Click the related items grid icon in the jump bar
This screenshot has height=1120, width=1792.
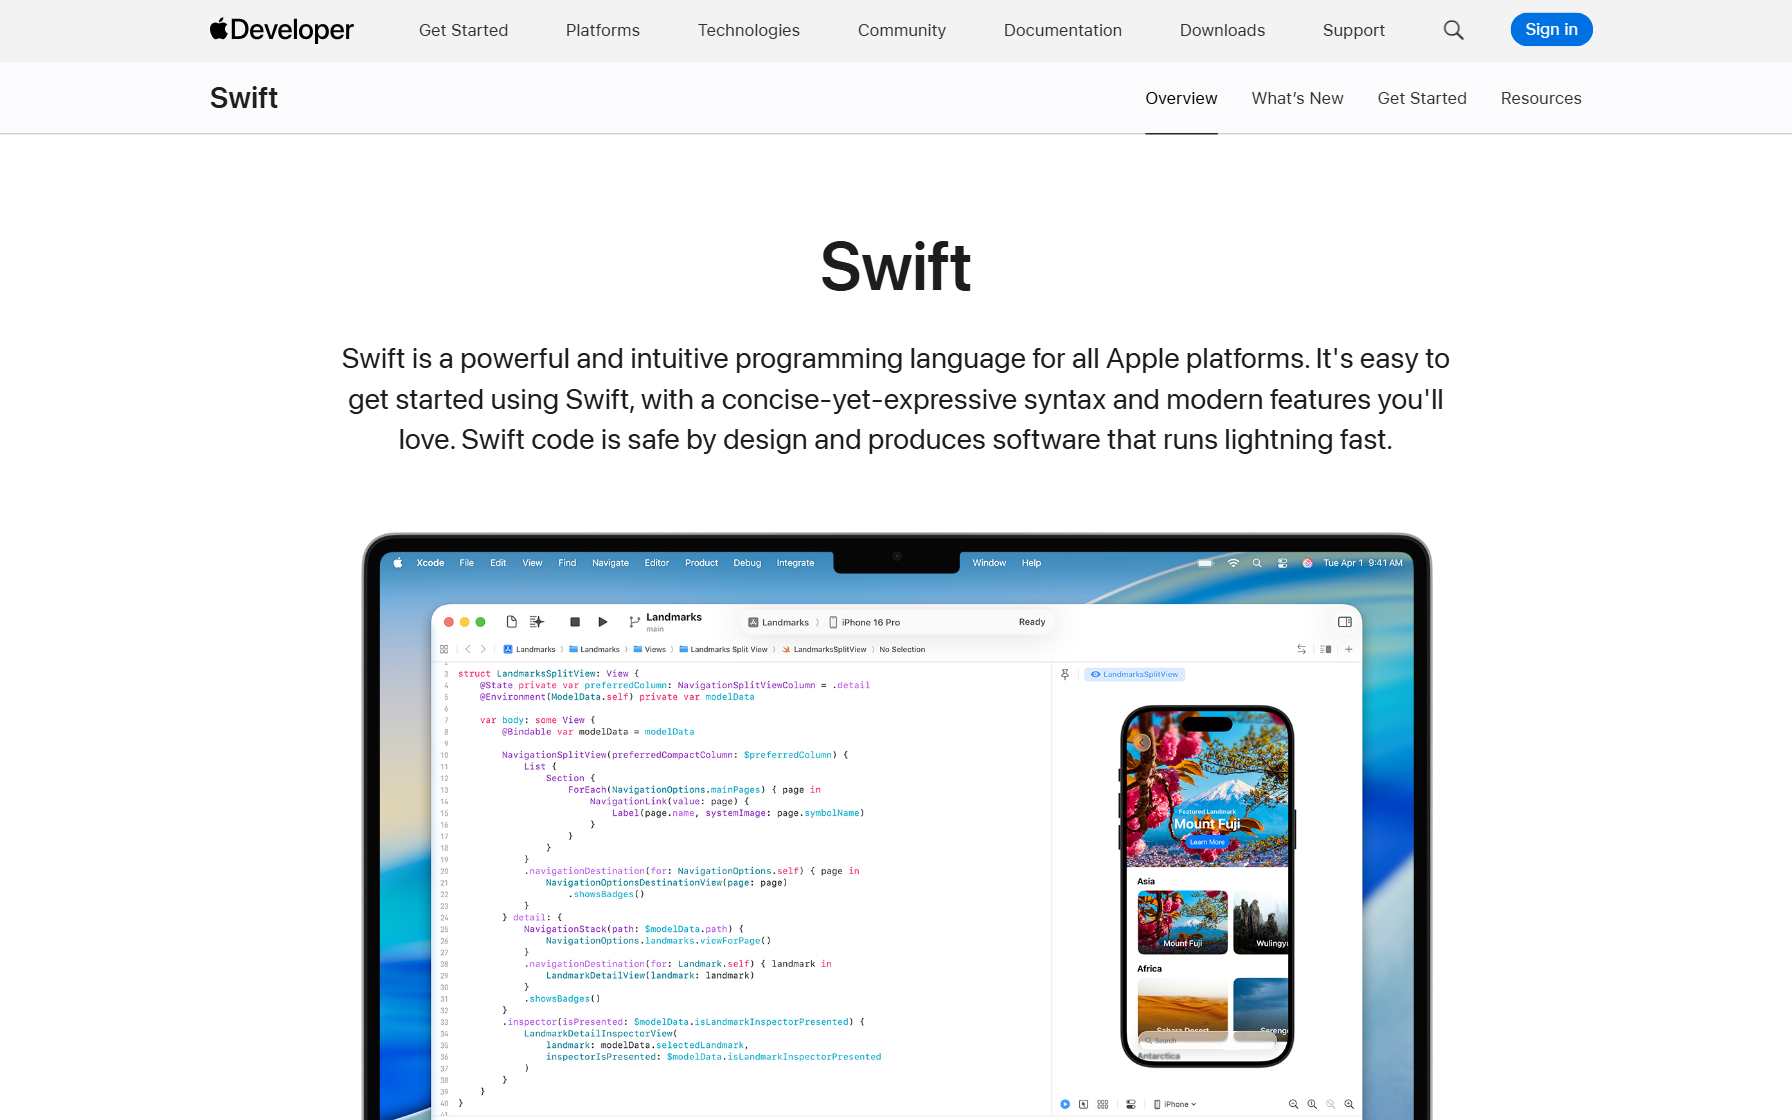[x=444, y=649]
